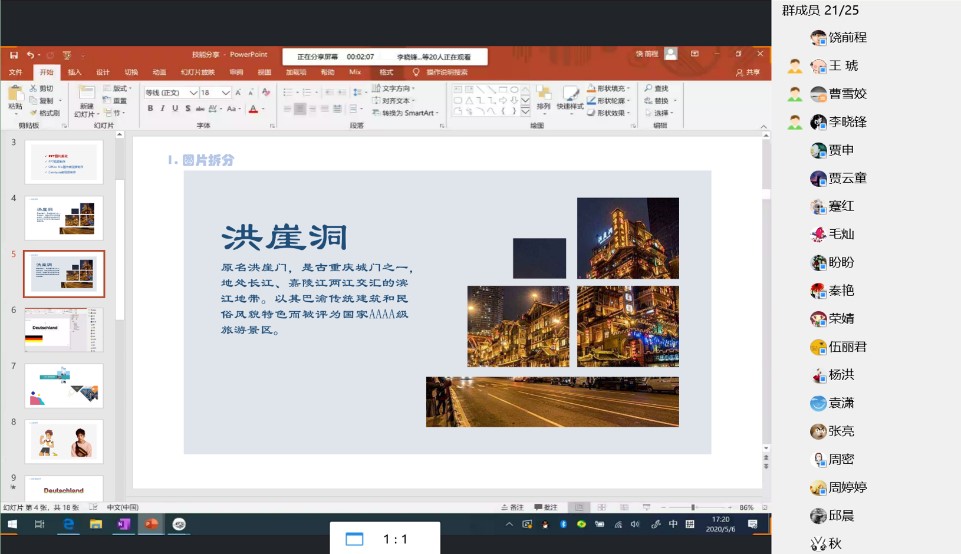Click the Format Painter (格式刷) icon
The height and width of the screenshot is (554, 961).
point(33,113)
